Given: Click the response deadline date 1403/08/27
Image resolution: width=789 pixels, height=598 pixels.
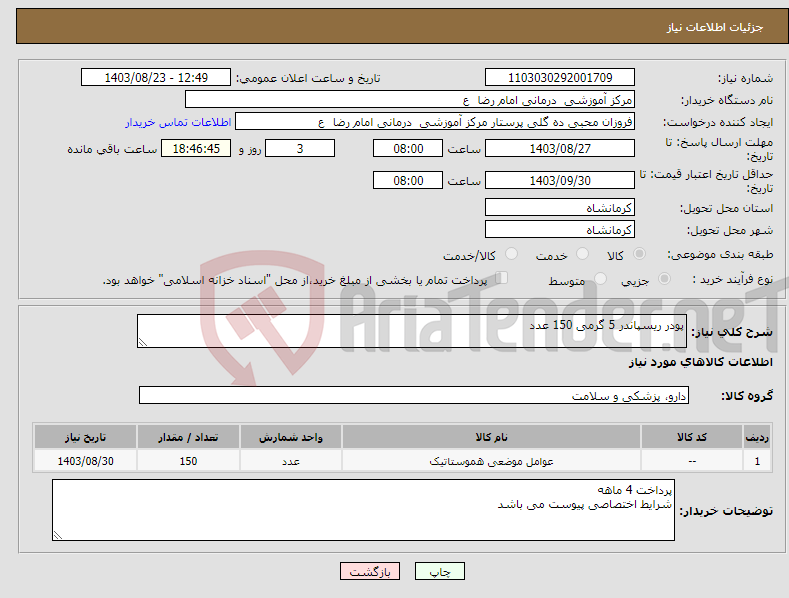Looking at the screenshot, I should 560,148.
